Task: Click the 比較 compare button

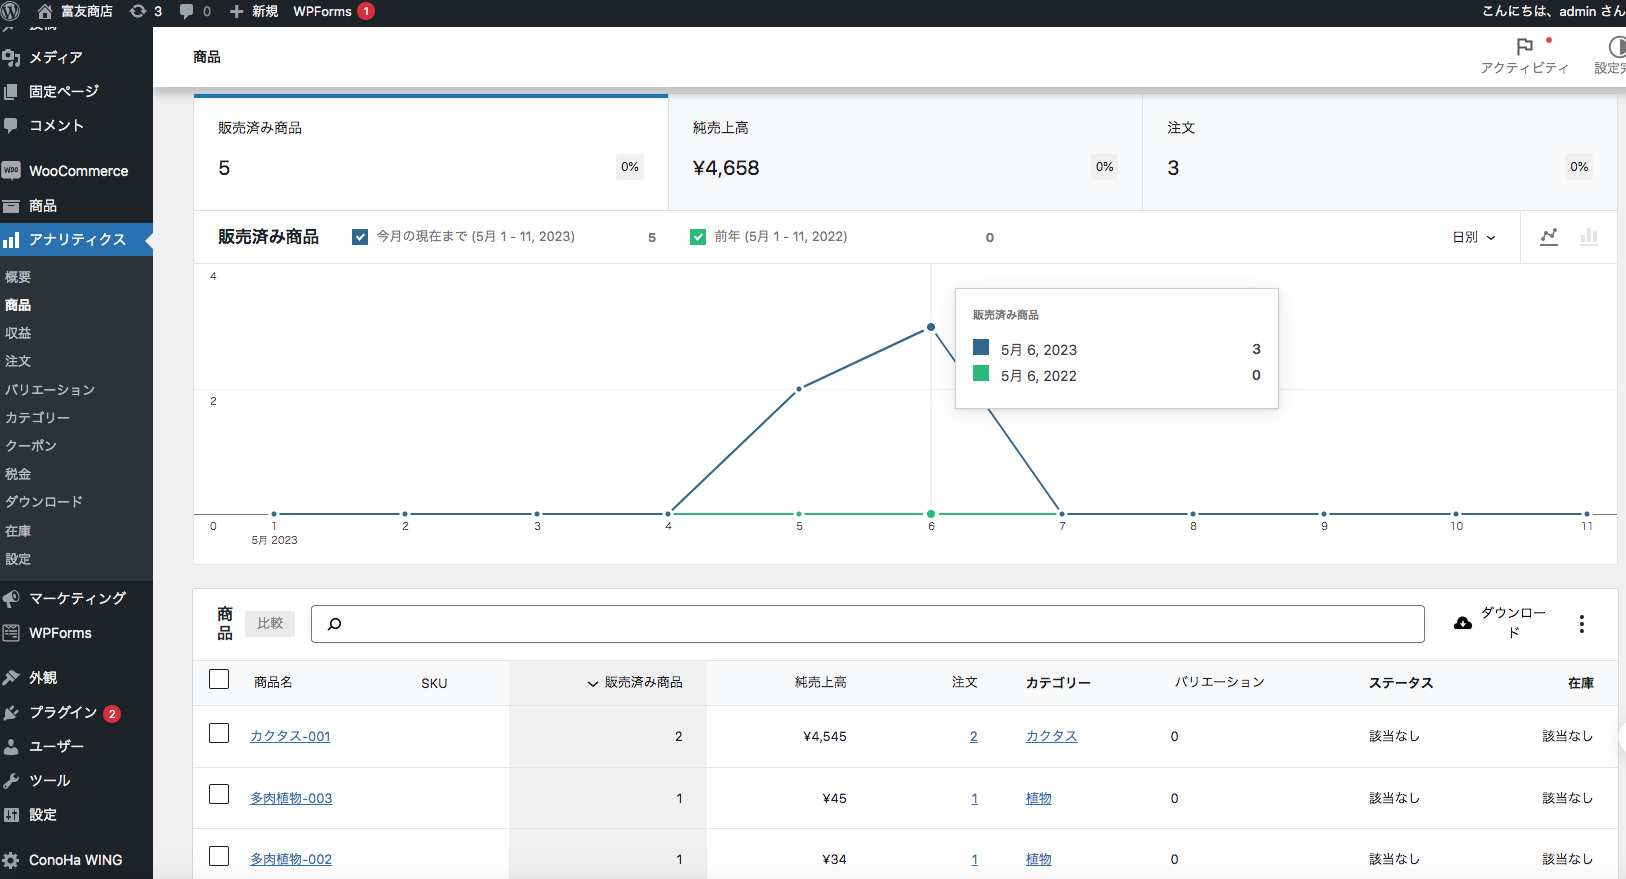Action: click(270, 623)
